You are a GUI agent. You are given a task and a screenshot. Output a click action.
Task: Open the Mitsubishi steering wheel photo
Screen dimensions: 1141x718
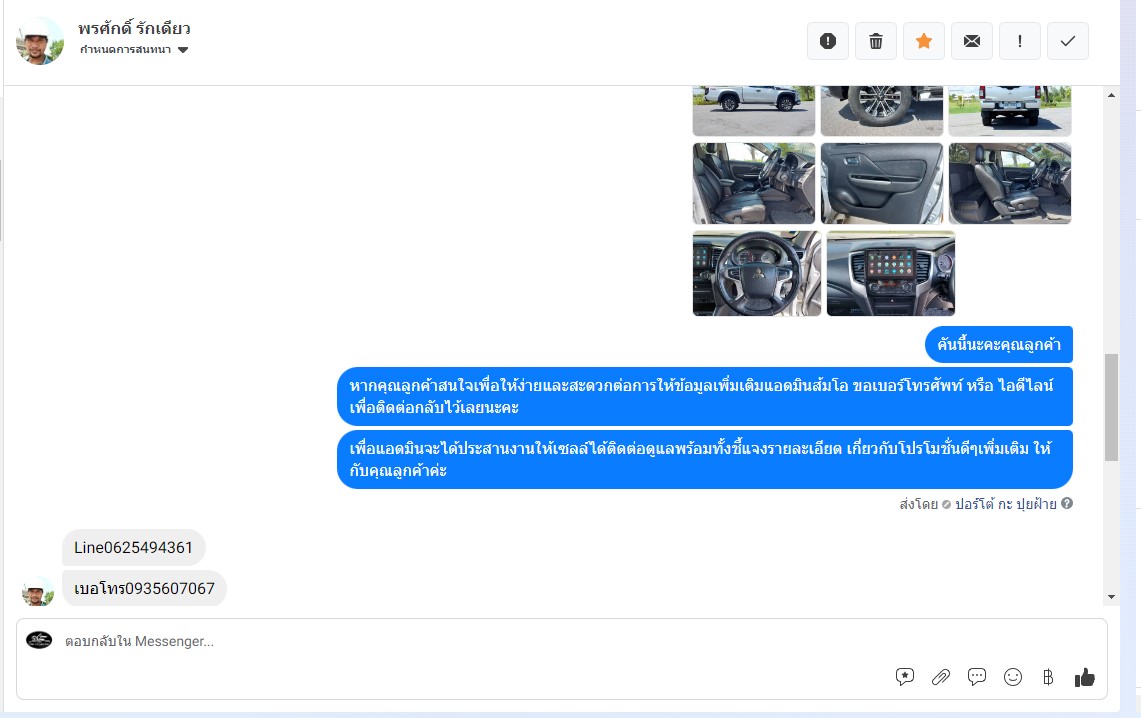coord(757,274)
